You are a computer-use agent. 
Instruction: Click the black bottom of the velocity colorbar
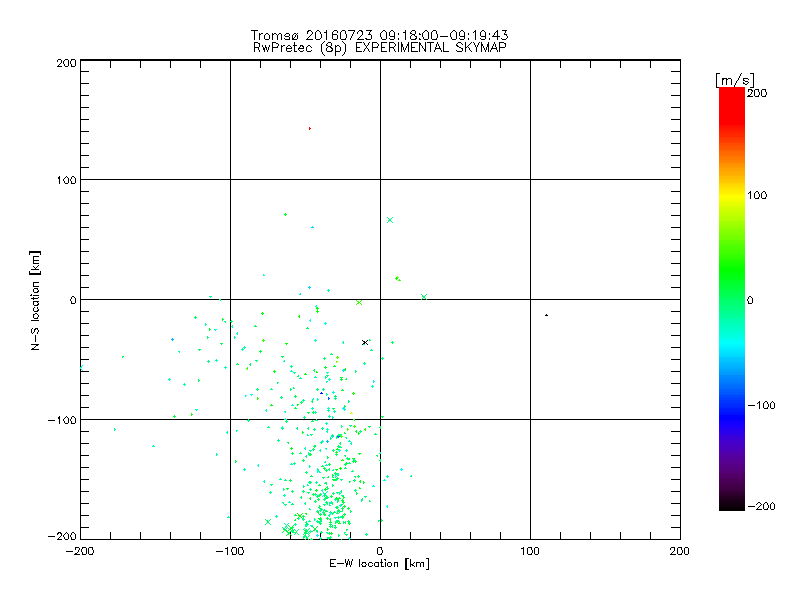pos(732,503)
